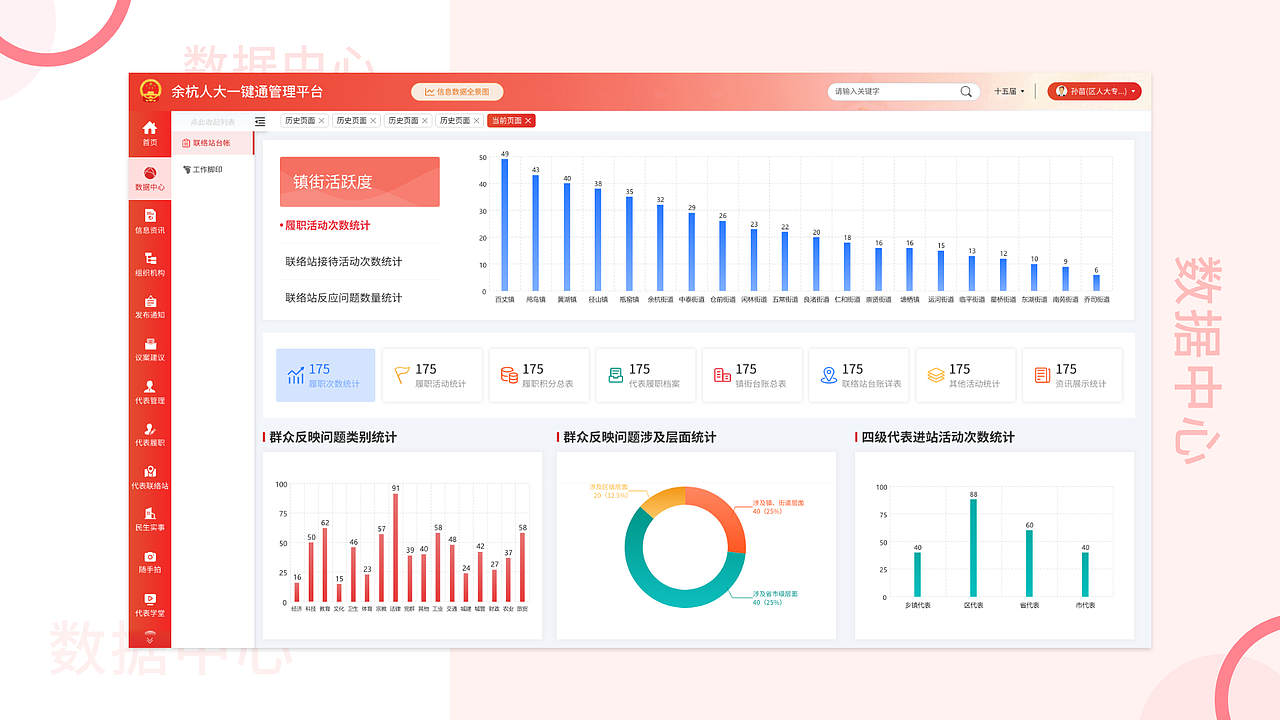Open 代表学堂 sidebar section

tap(150, 604)
